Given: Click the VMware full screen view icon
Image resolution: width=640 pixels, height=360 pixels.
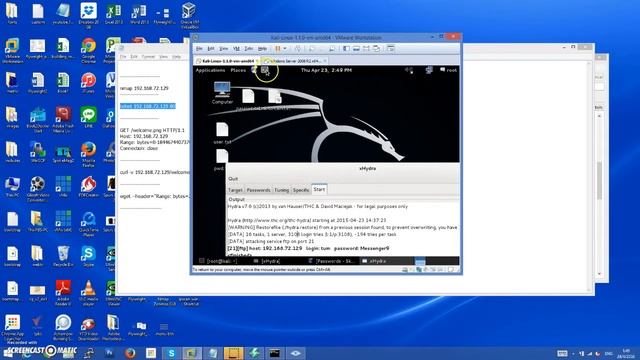Looking at the screenshot, I should tap(366, 49).
